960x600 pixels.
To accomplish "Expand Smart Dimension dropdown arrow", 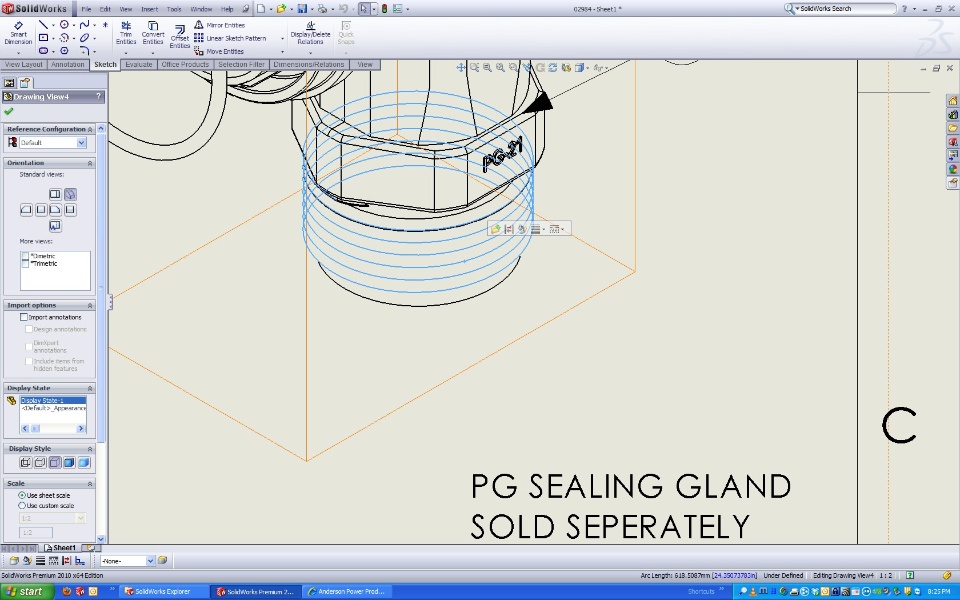I will tap(18, 53).
